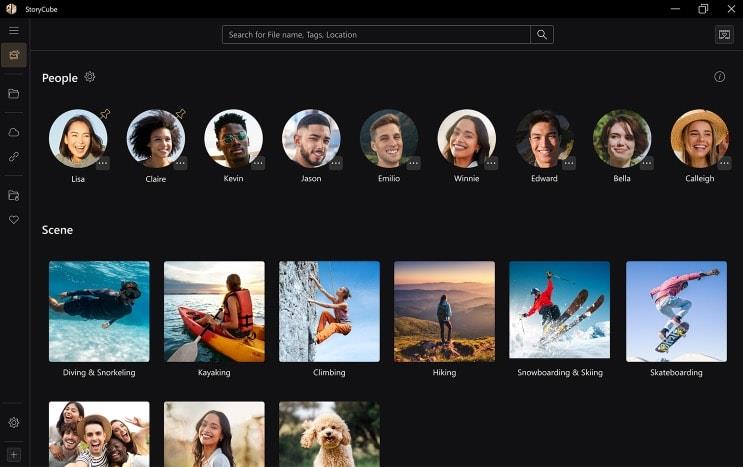Toggle the pin on Claire's avatar

pos(181,114)
